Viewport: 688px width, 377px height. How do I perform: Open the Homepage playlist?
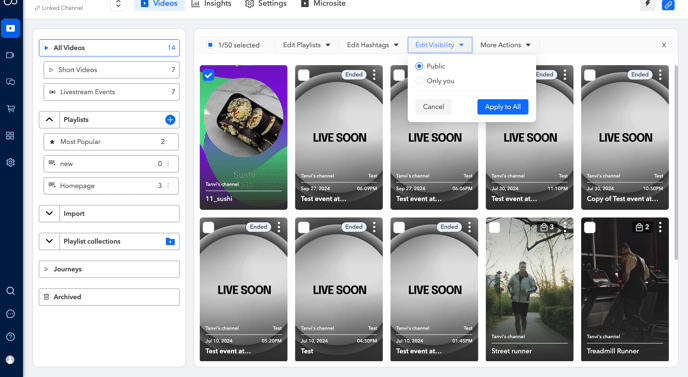[111, 186]
